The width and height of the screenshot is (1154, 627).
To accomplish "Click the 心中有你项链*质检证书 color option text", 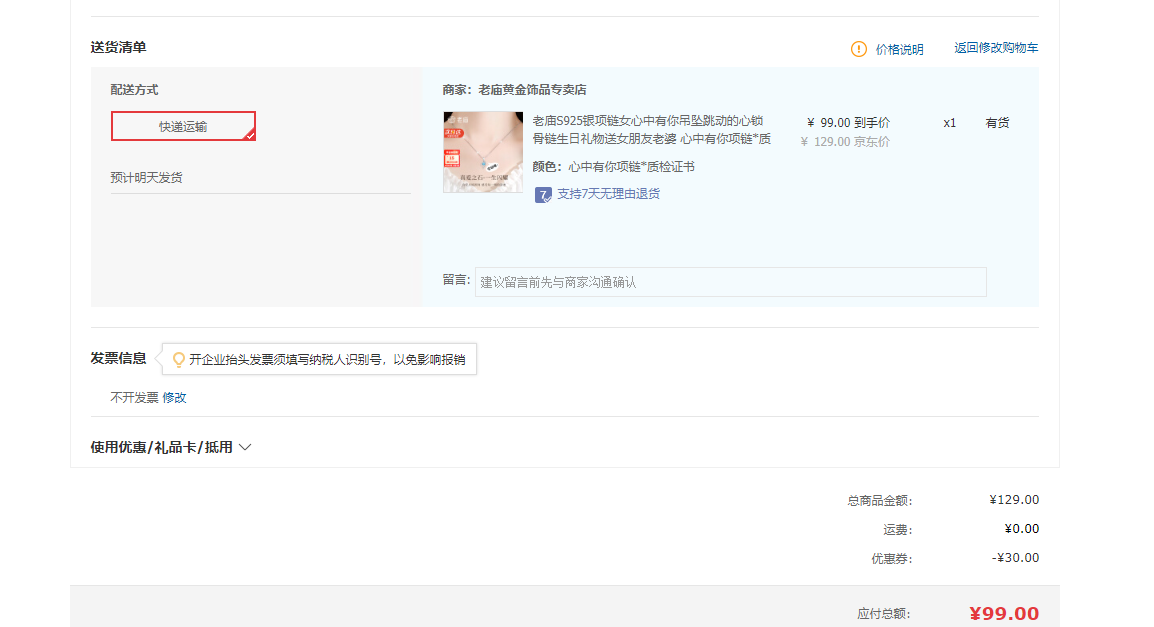I will click(631, 167).
